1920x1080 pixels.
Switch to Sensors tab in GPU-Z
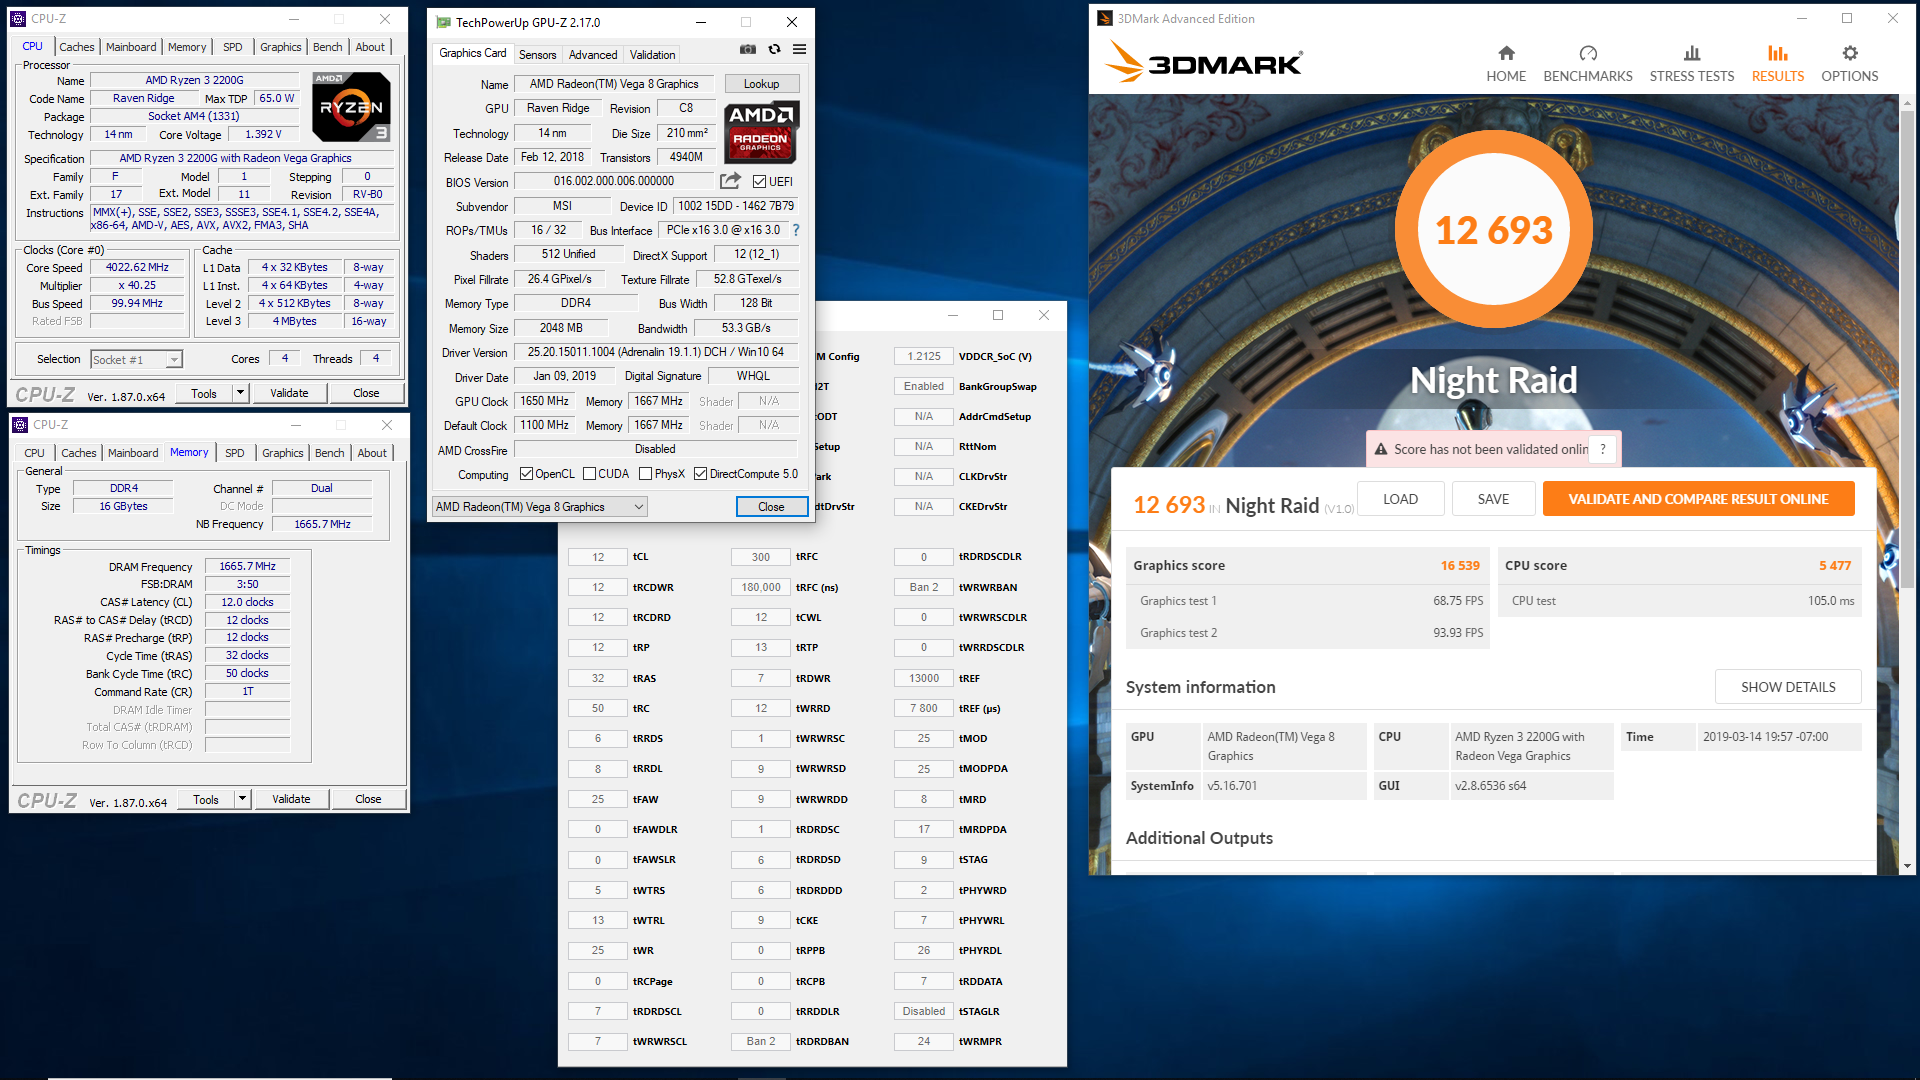537,55
